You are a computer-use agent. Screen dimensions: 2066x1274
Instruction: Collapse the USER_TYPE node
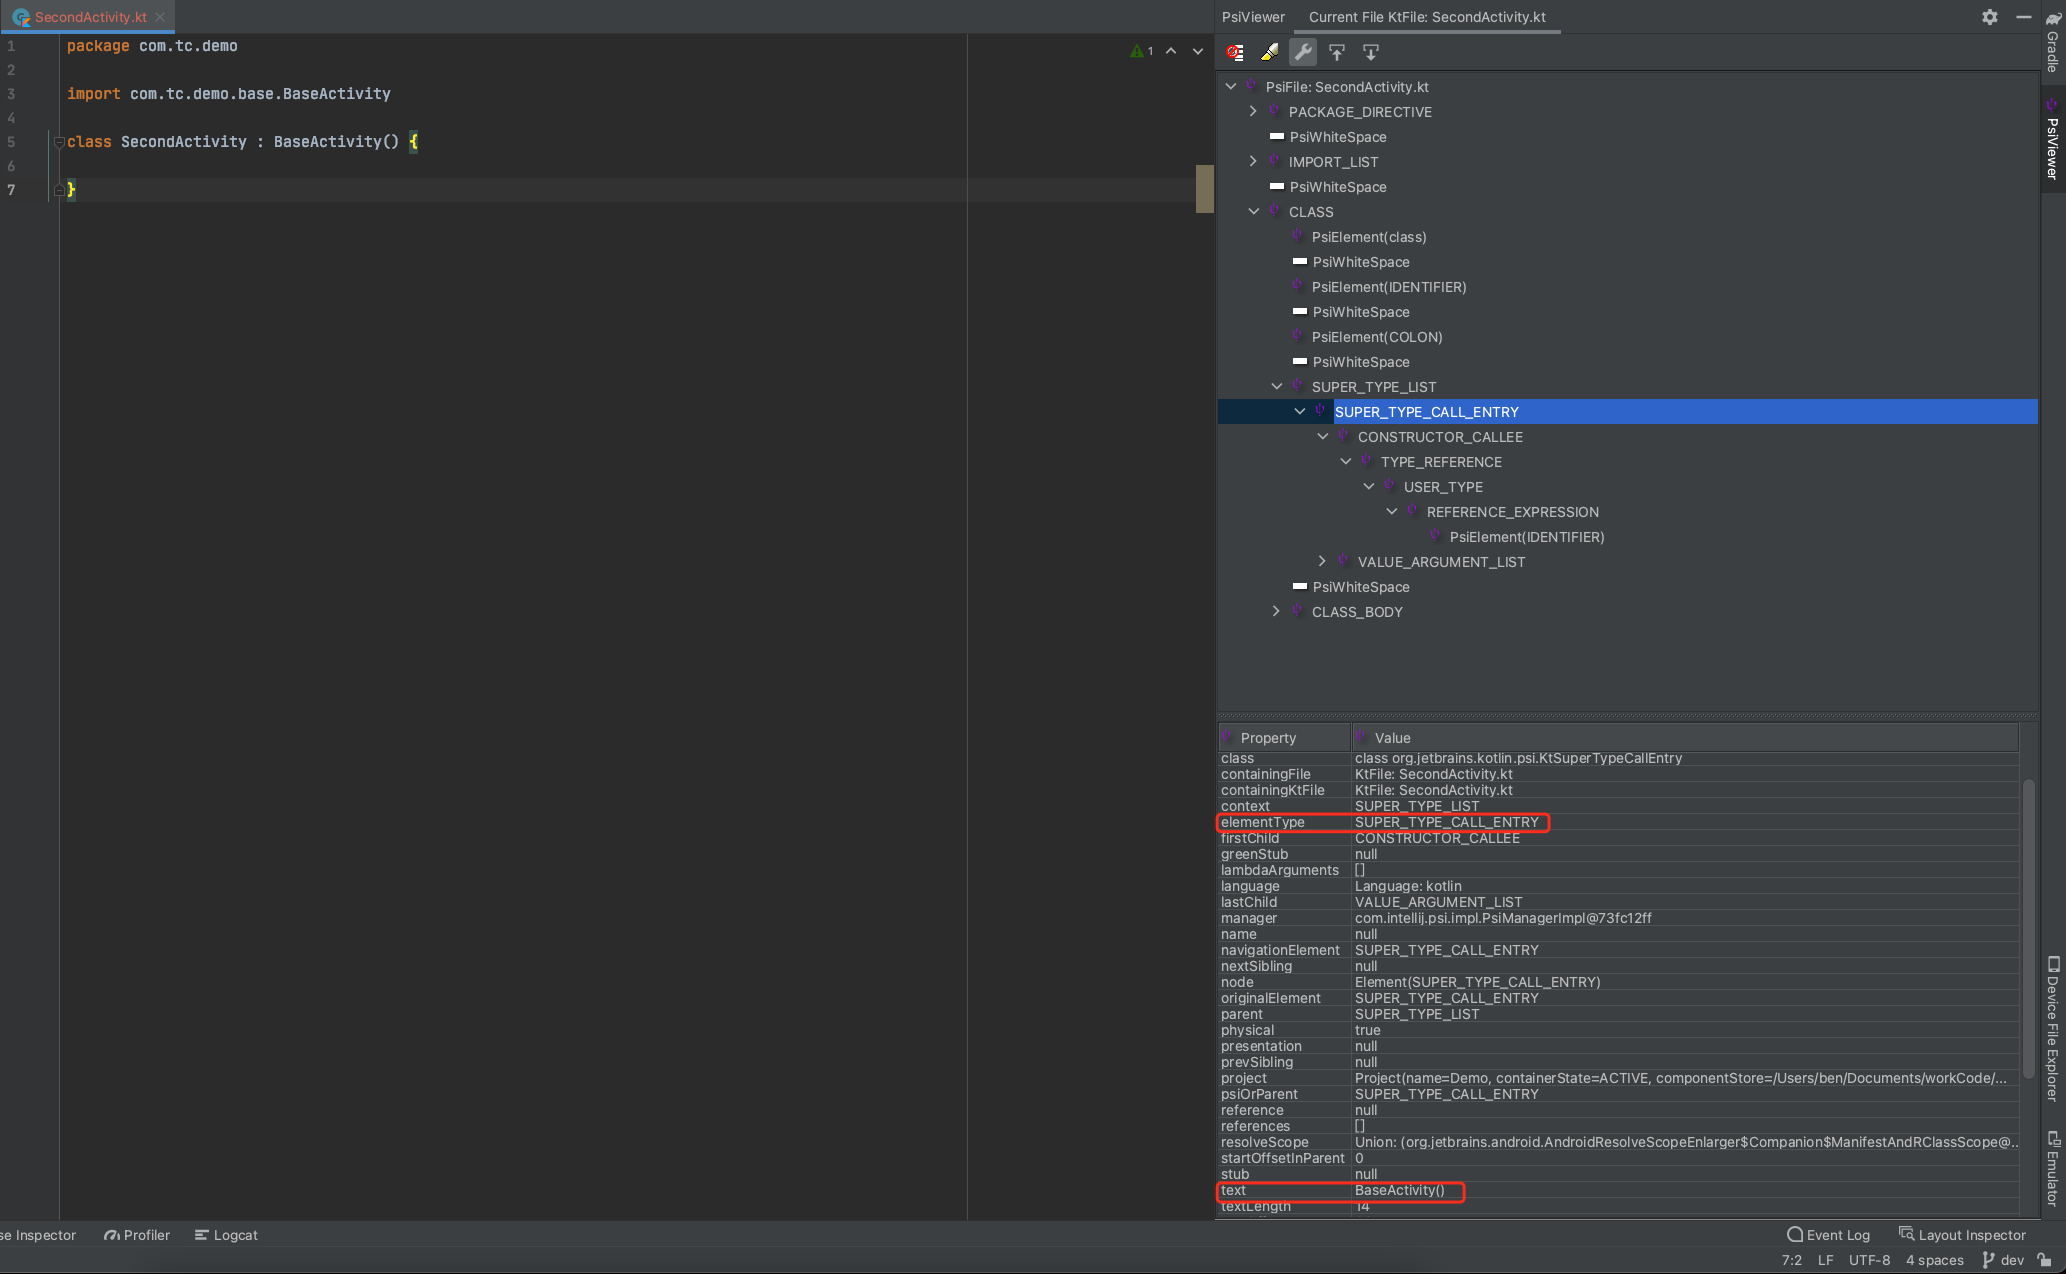coord(1369,487)
